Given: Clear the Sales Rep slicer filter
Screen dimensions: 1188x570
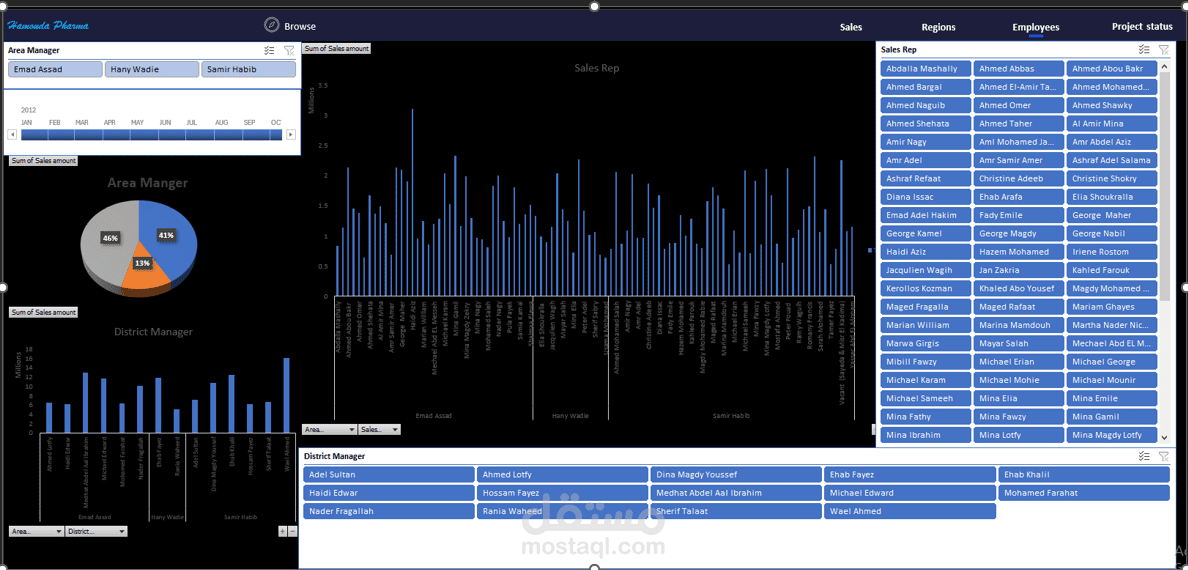Looking at the screenshot, I should click(1163, 49).
